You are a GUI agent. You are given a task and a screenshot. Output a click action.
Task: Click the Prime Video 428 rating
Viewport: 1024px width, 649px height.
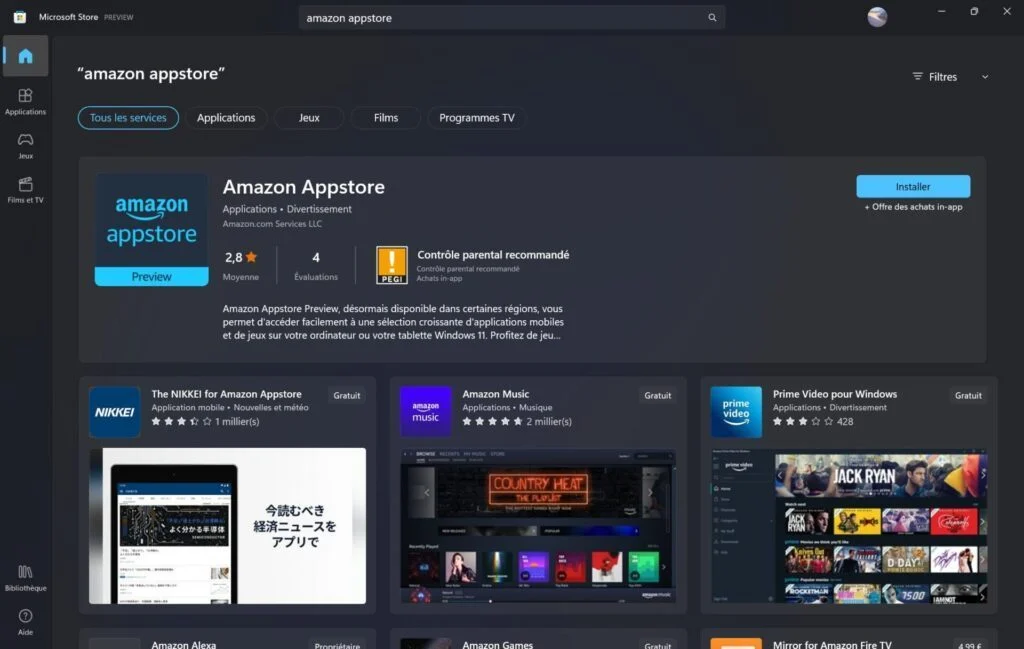[x=813, y=422]
